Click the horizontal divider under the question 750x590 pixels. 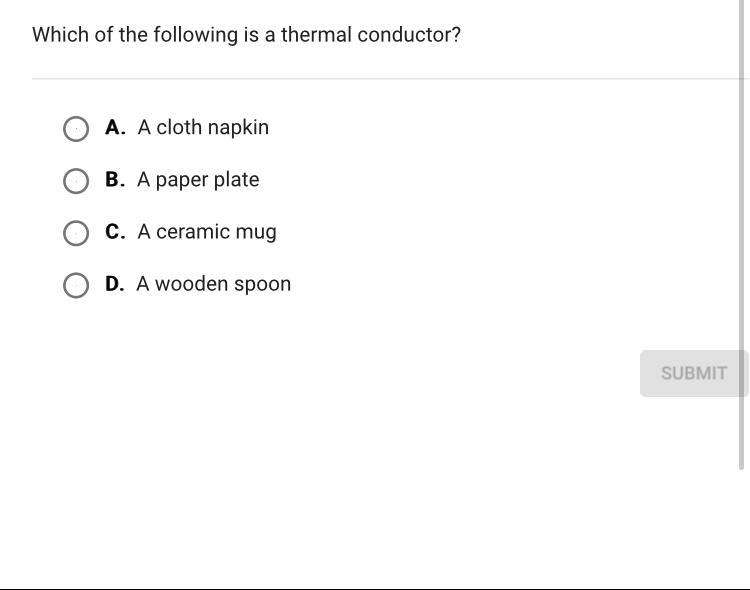pos(390,78)
